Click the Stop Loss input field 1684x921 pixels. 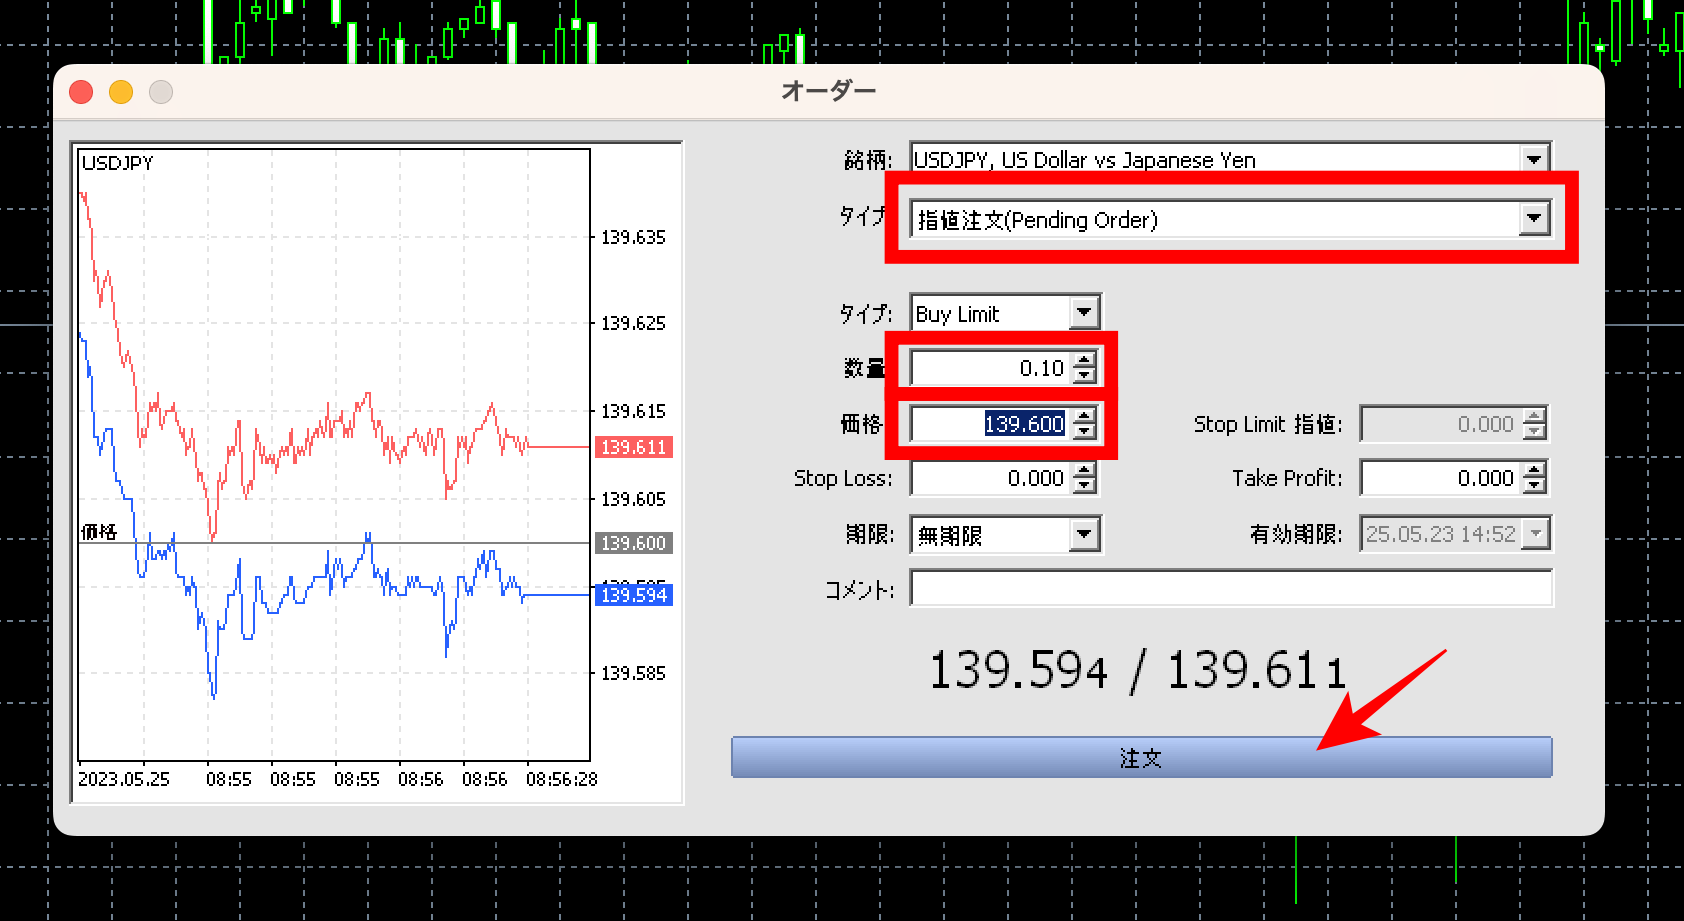[990, 478]
